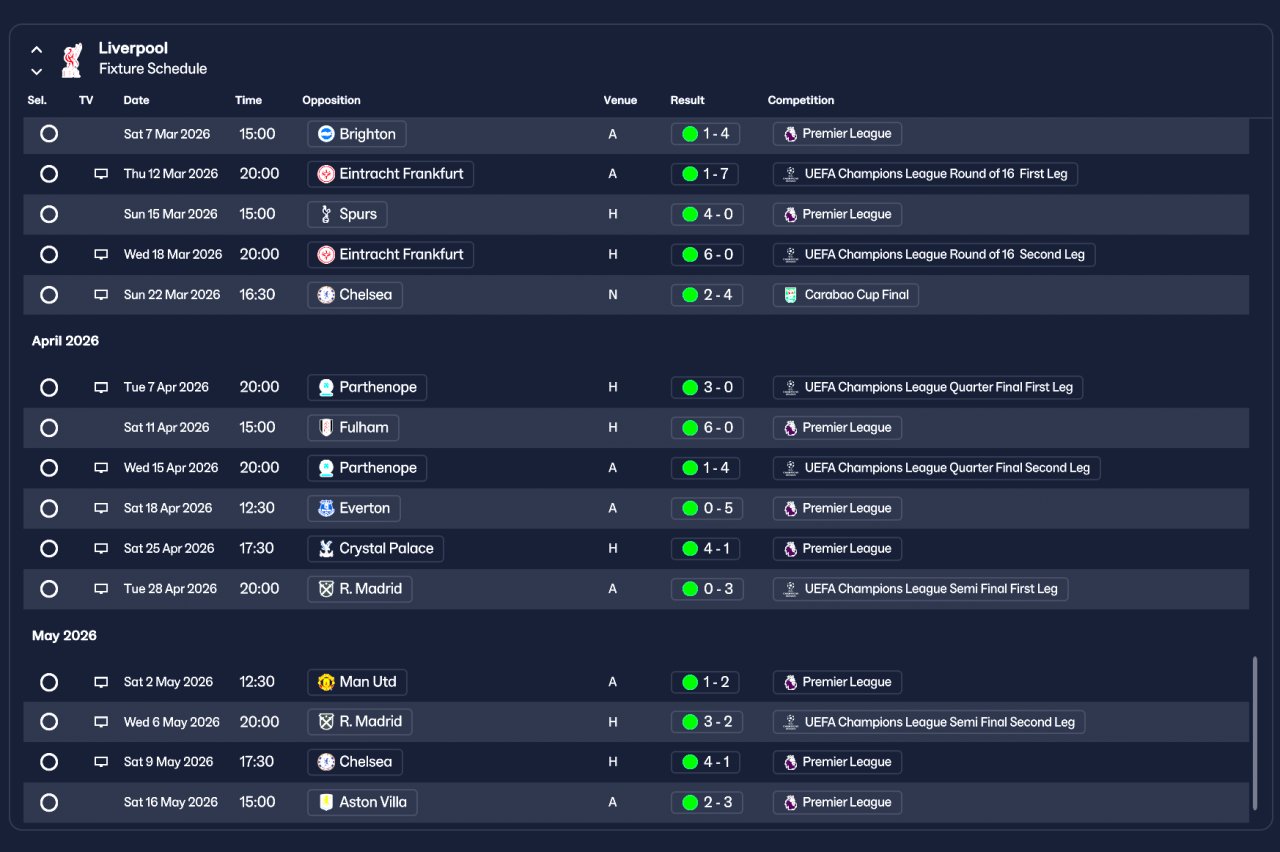Sort by the Venue column header
1280x852 pixels.
pyautogui.click(x=620, y=100)
